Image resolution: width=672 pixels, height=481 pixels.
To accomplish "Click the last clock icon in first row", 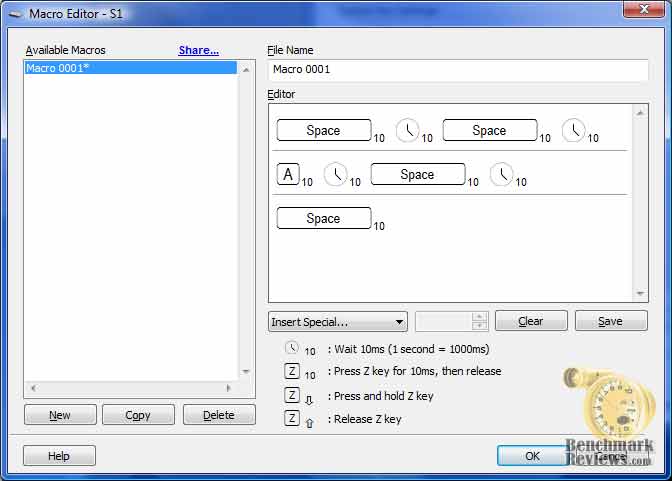I will [573, 130].
